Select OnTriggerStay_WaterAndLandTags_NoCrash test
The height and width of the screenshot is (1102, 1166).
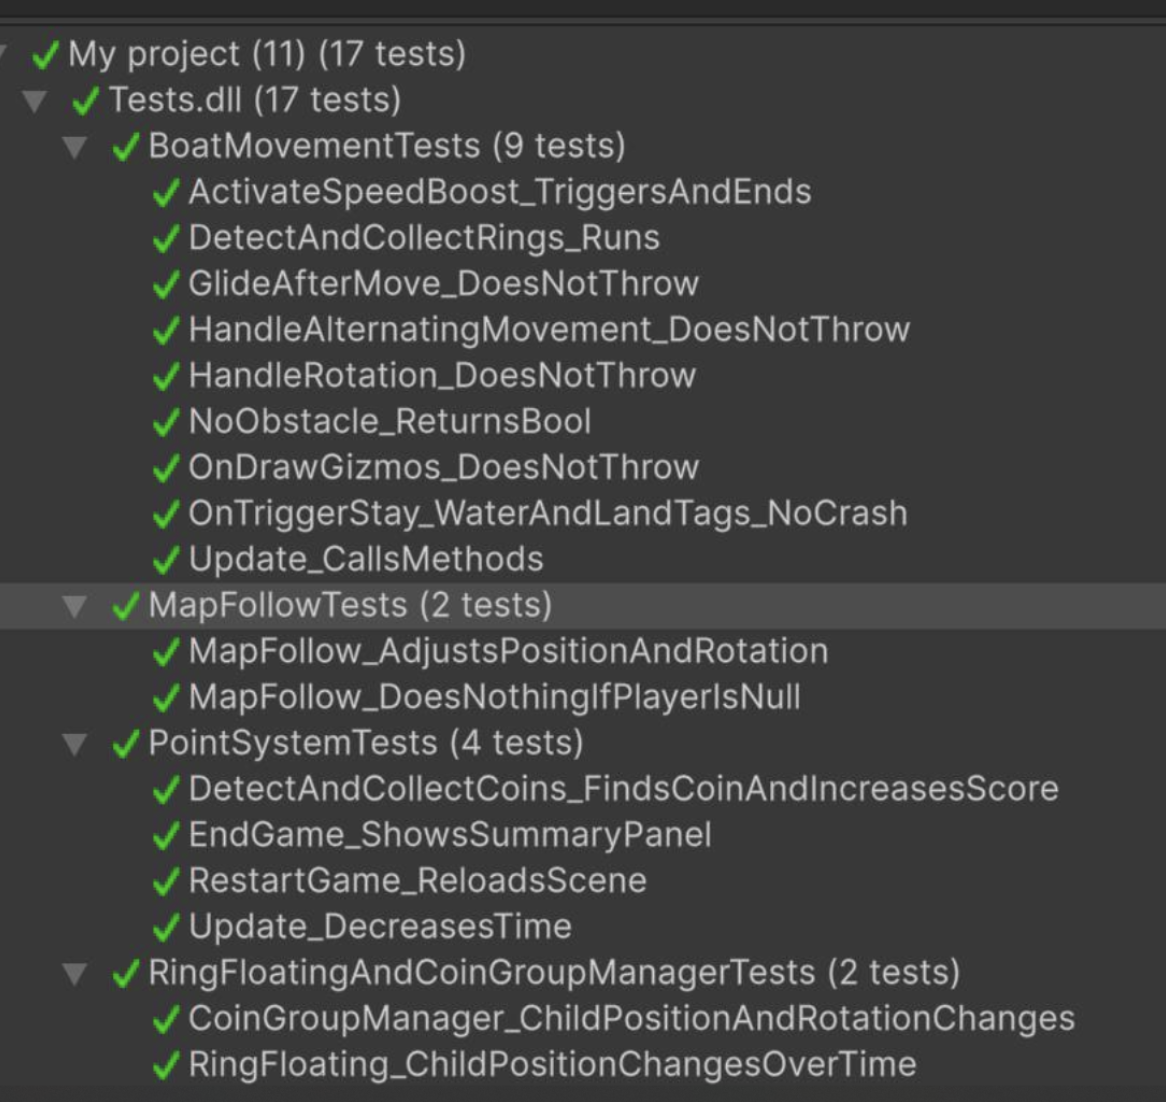(x=548, y=514)
